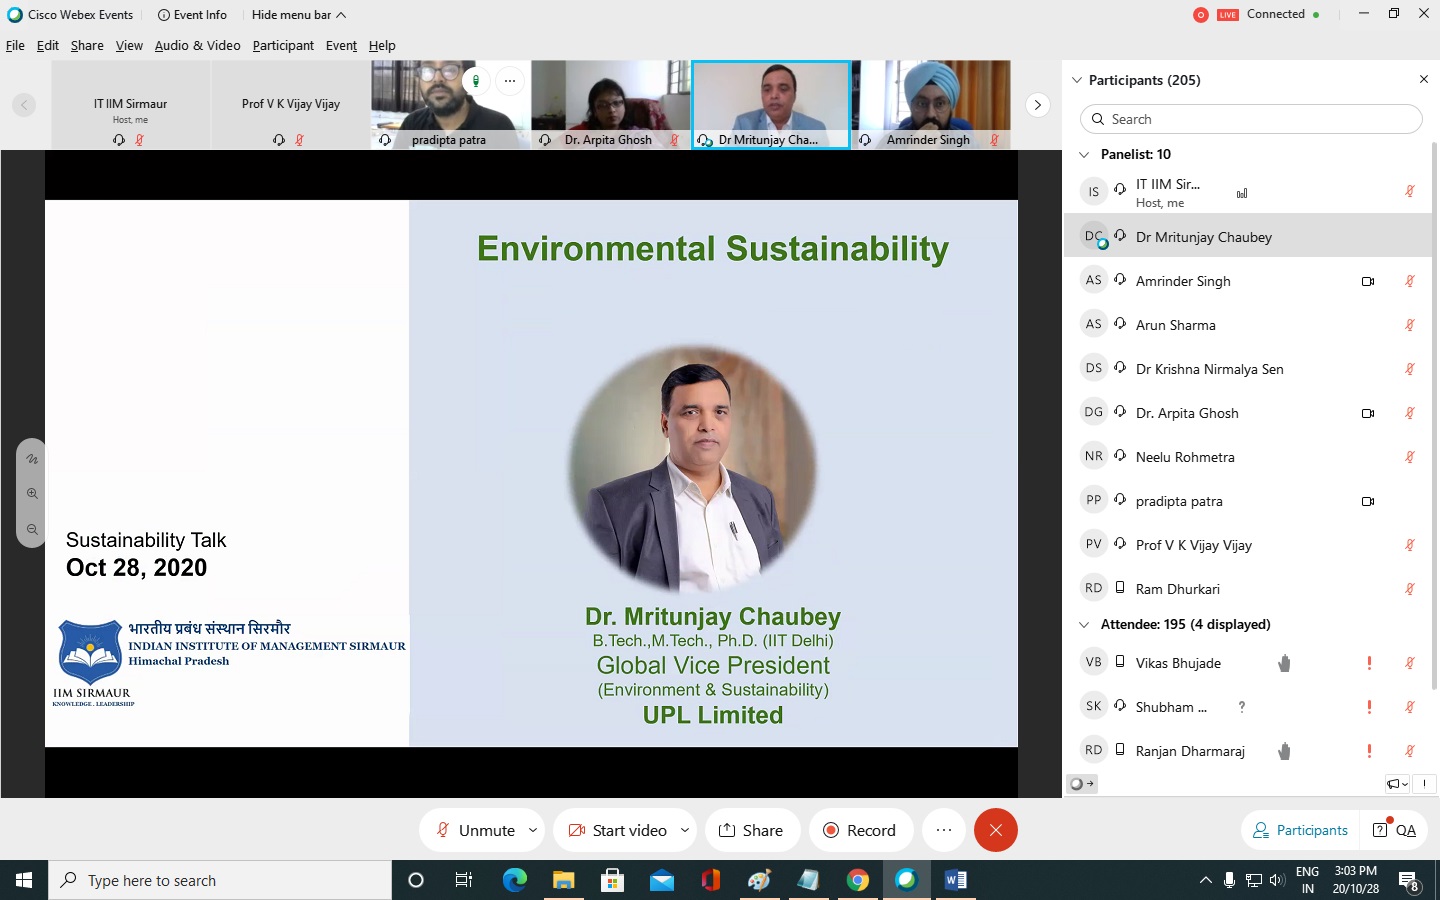Open Microsoft Word from the taskbar
This screenshot has height=900, width=1440.
pos(955,880)
